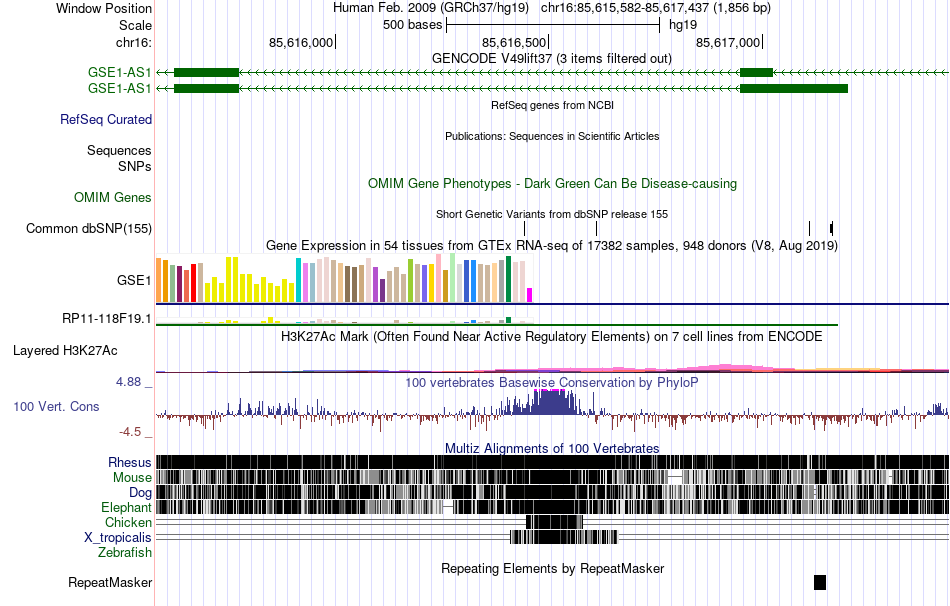
Task: Click the chr16:85,615,582-85,617,437 position text
Action: click(656, 8)
